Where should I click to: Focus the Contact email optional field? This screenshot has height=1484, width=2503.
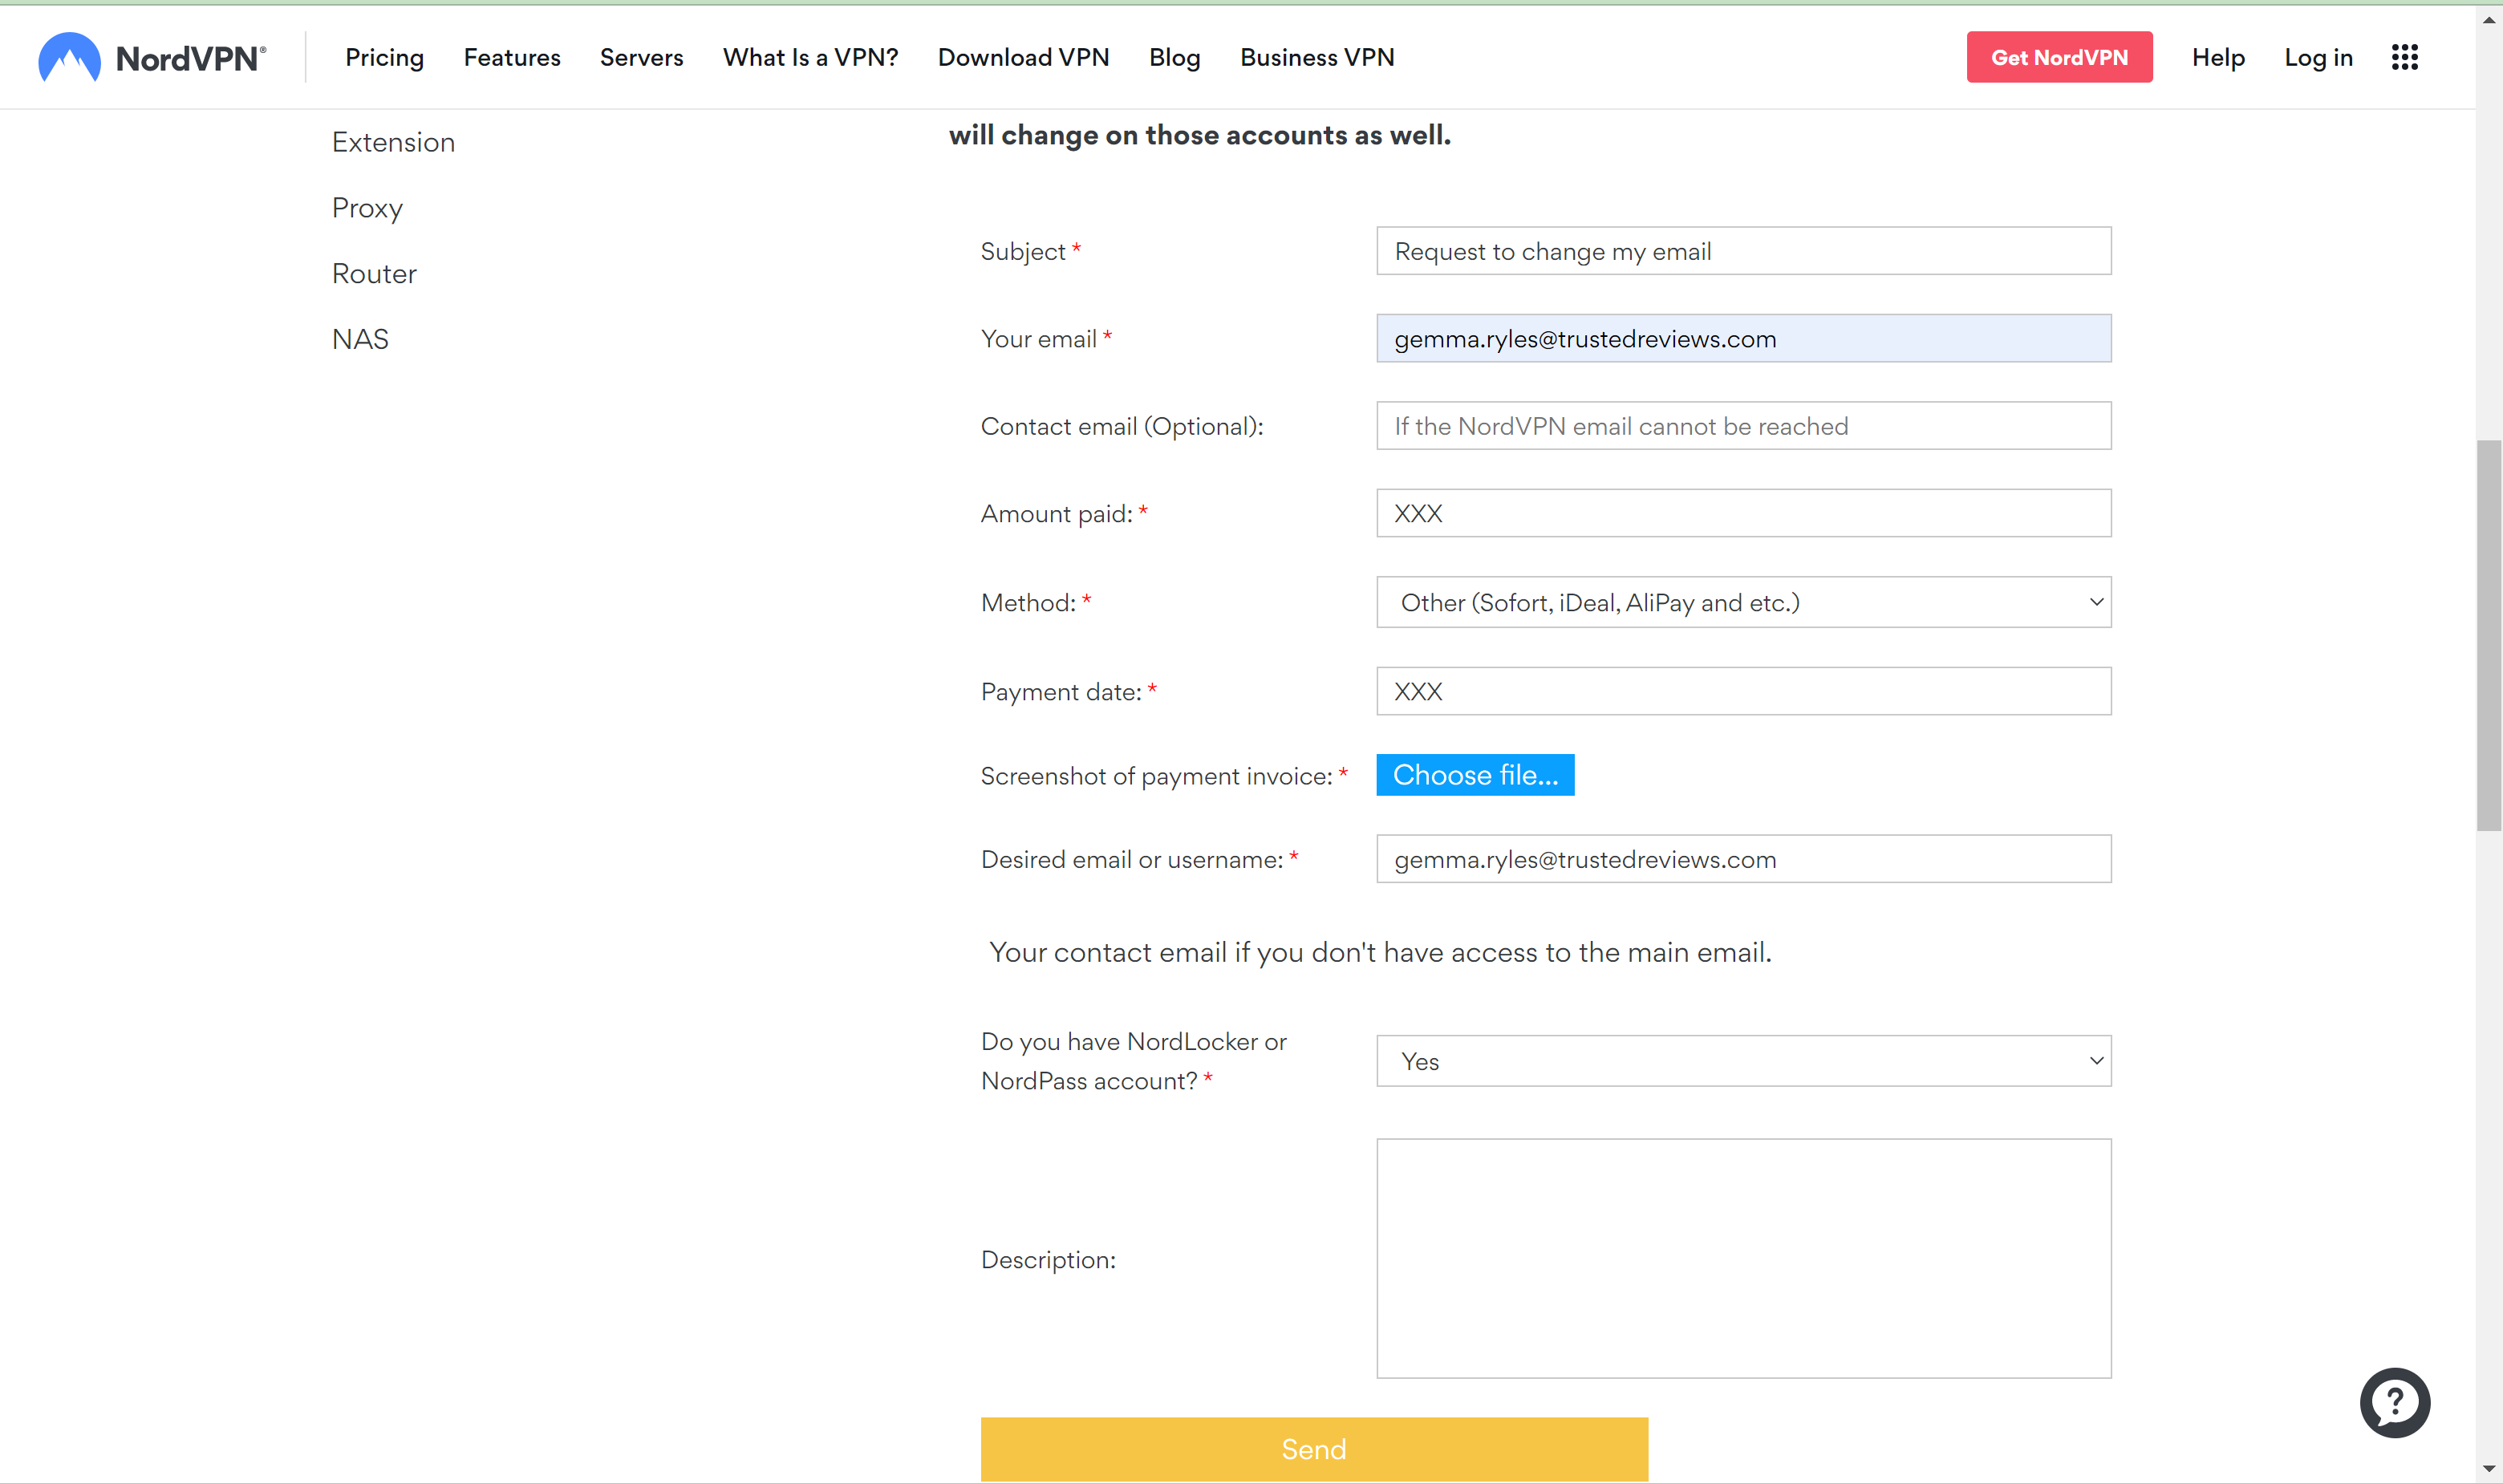click(1744, 426)
